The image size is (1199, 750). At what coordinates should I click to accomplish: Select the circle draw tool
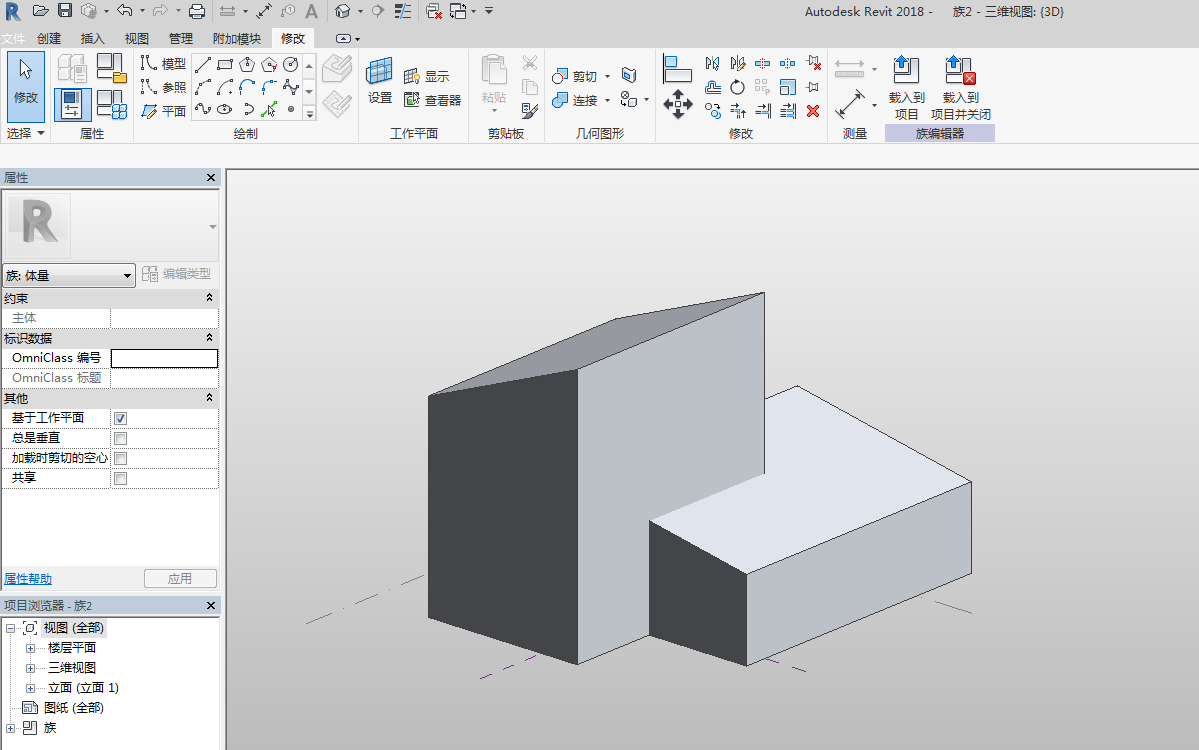click(291, 64)
